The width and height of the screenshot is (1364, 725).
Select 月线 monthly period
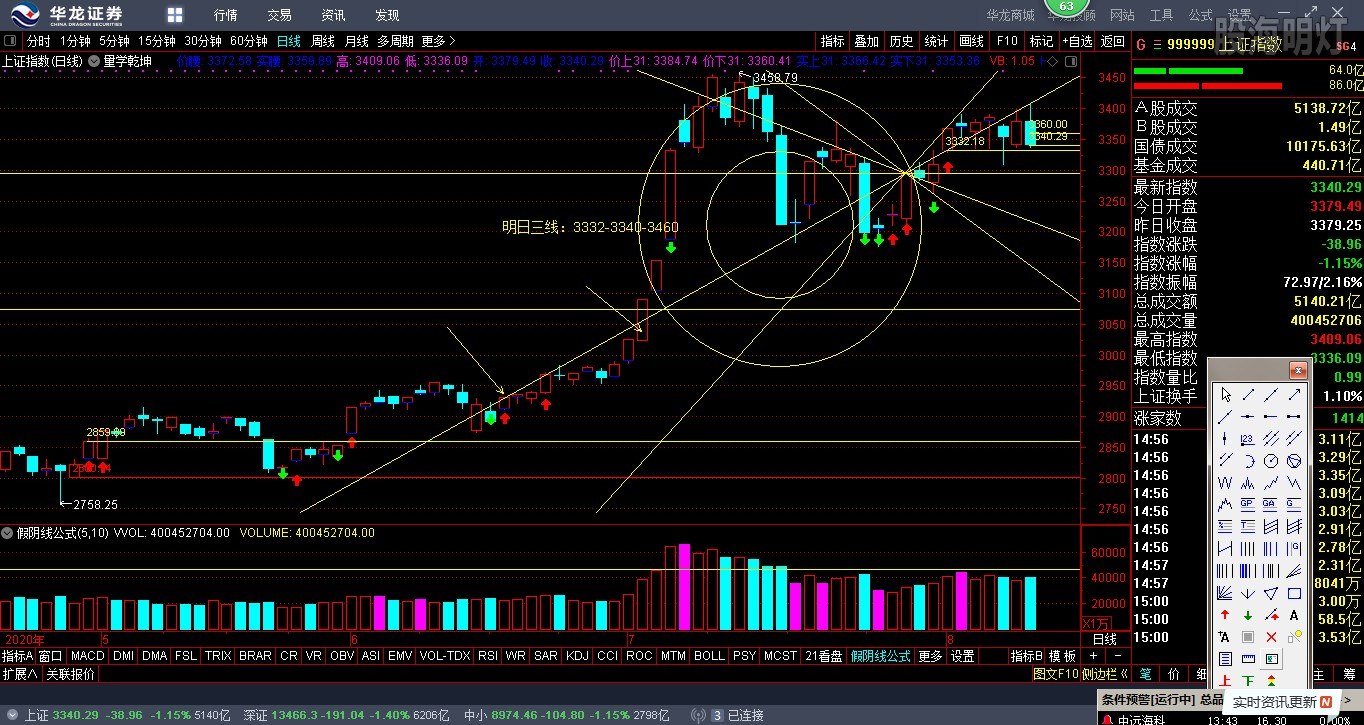tap(357, 41)
